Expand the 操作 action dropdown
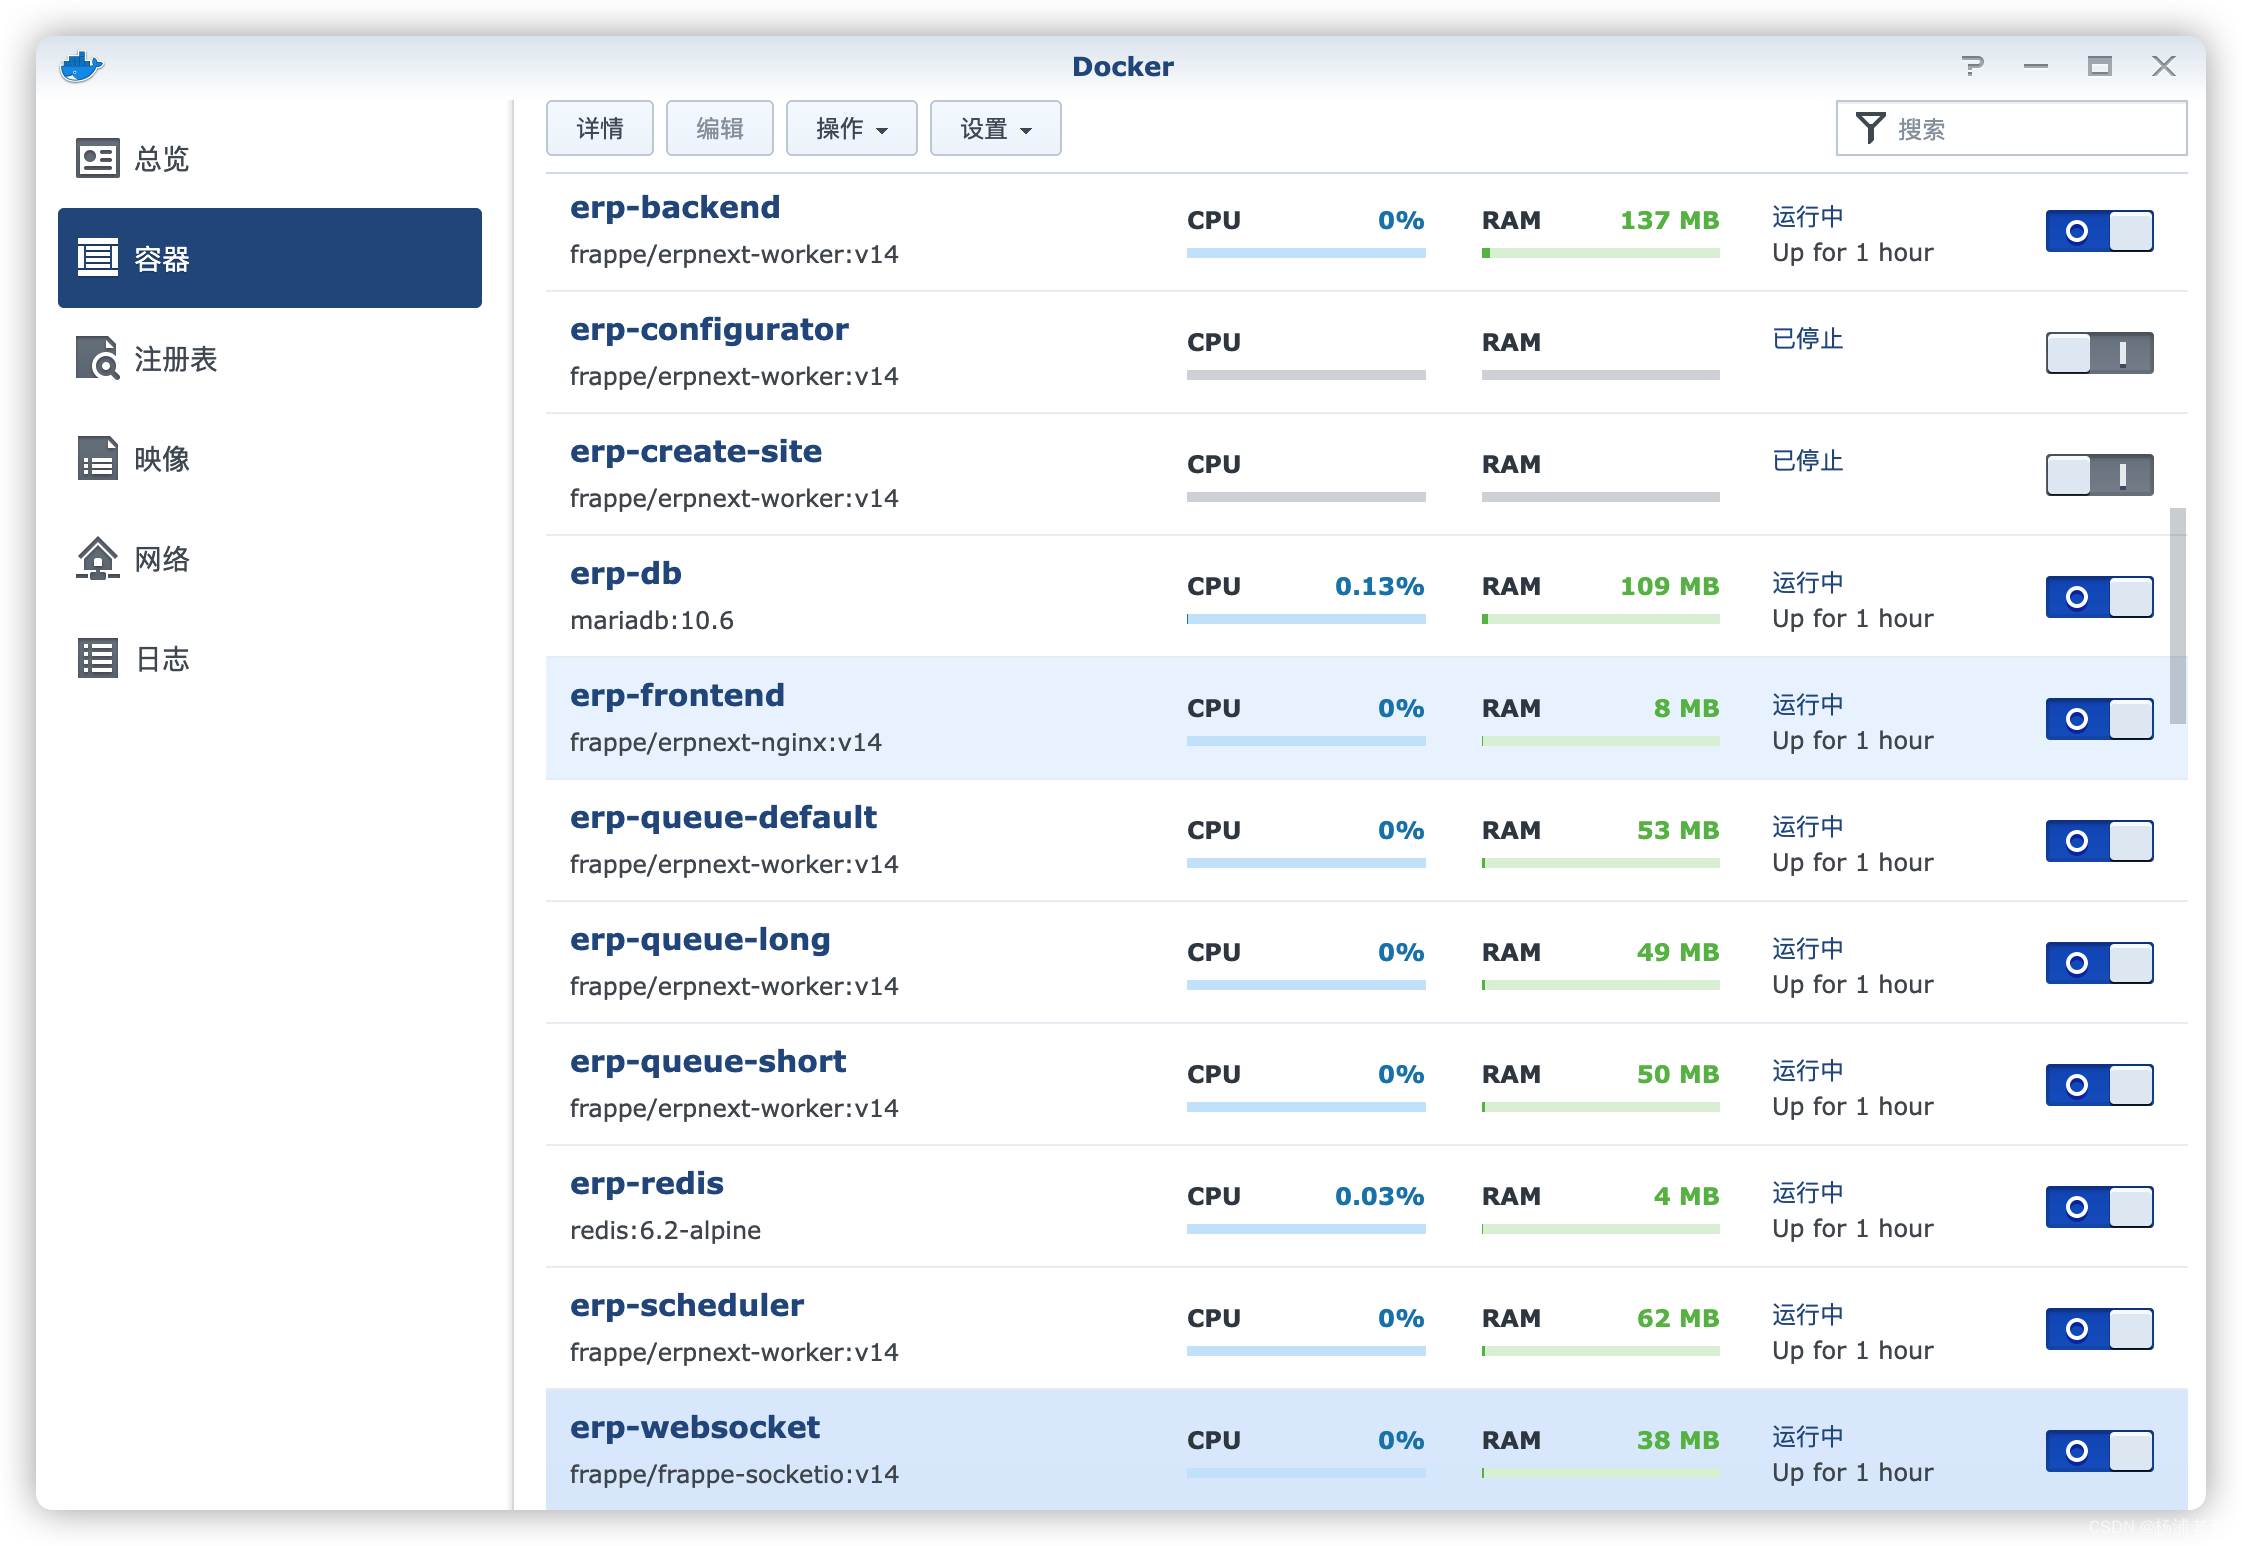Viewport: 2242px width, 1546px height. [851, 128]
